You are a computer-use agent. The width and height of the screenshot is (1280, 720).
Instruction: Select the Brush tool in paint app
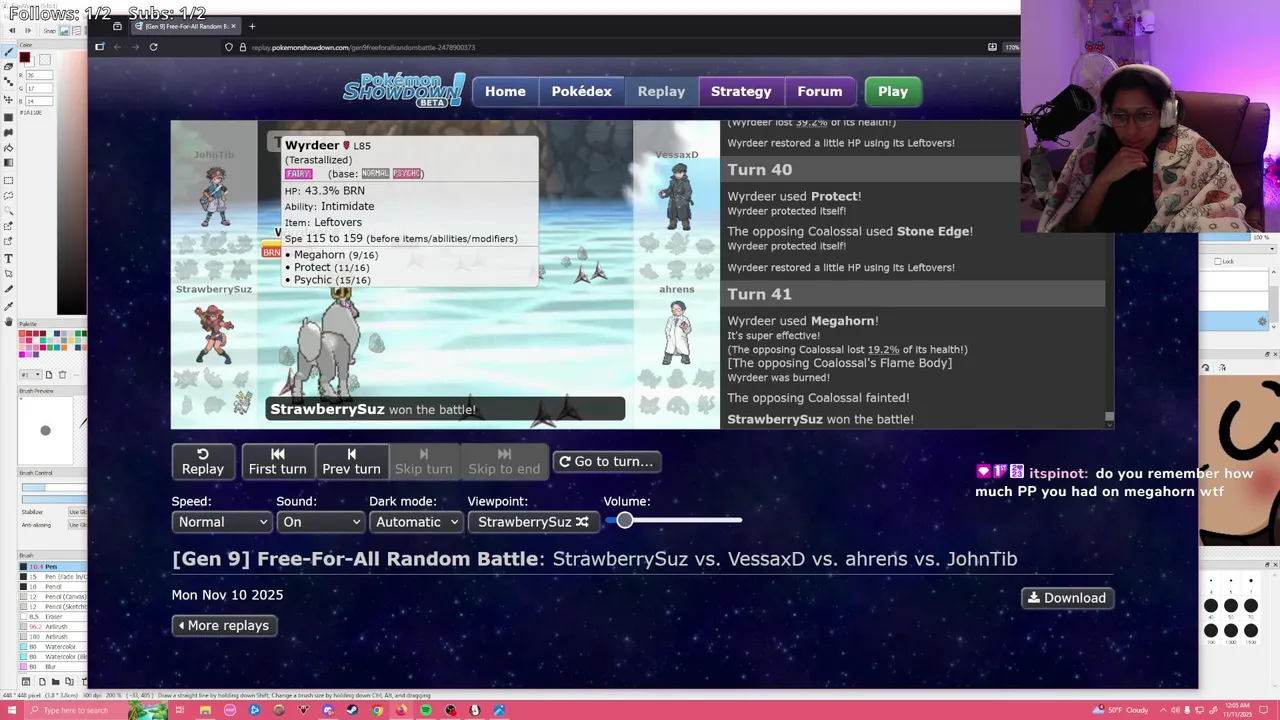tap(8, 51)
